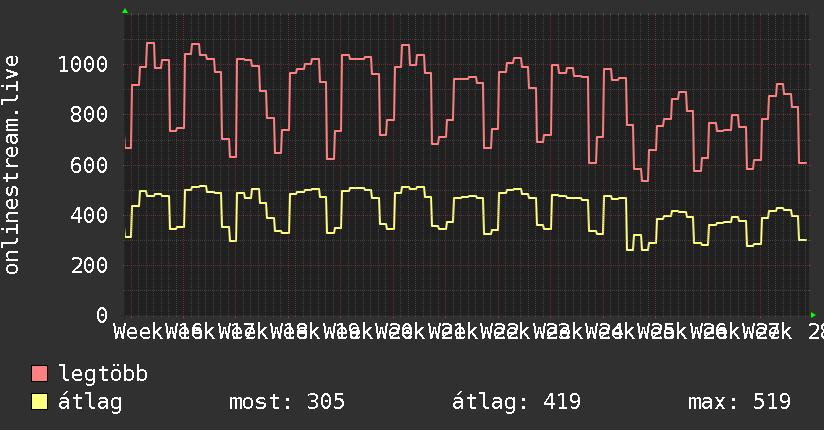Click the yellow átlag legend swatch

click(39, 402)
